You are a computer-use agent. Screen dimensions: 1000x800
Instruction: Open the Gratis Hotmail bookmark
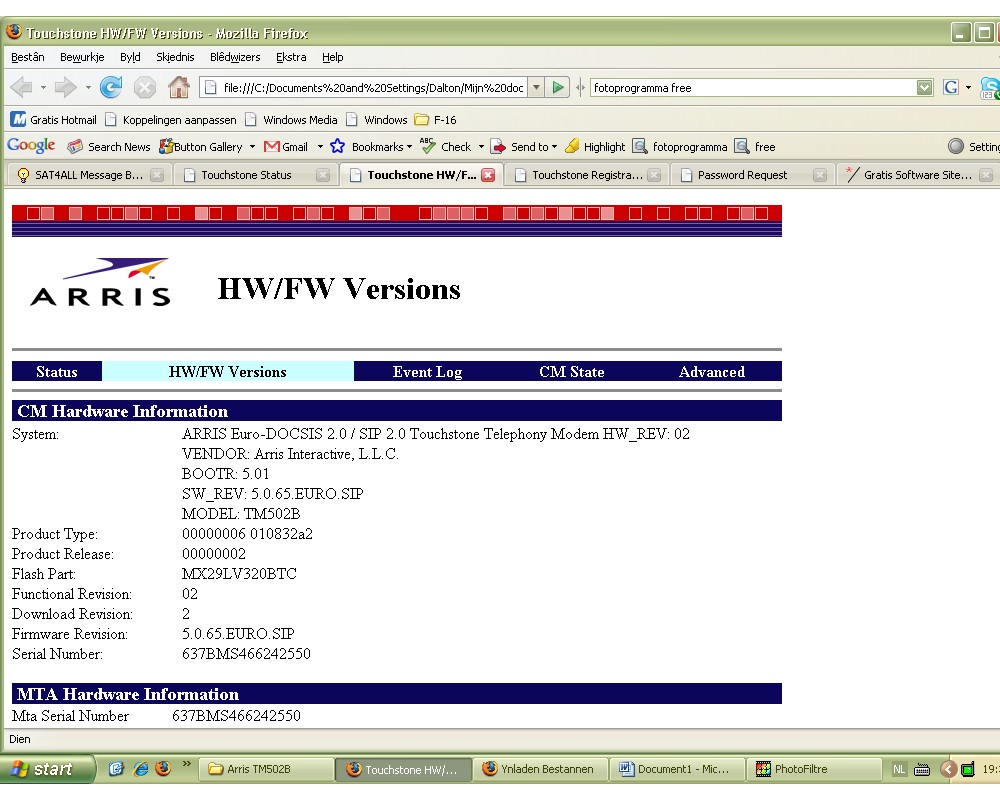click(54, 119)
